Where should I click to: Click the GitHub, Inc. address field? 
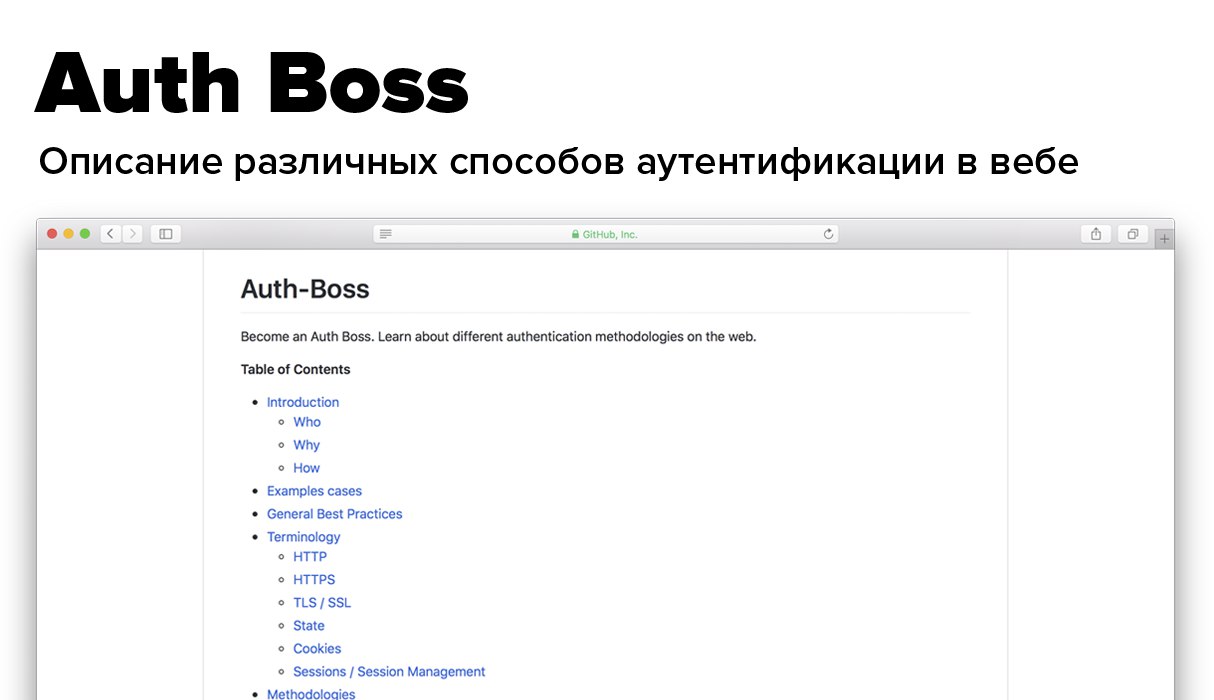pyautogui.click(x=606, y=234)
